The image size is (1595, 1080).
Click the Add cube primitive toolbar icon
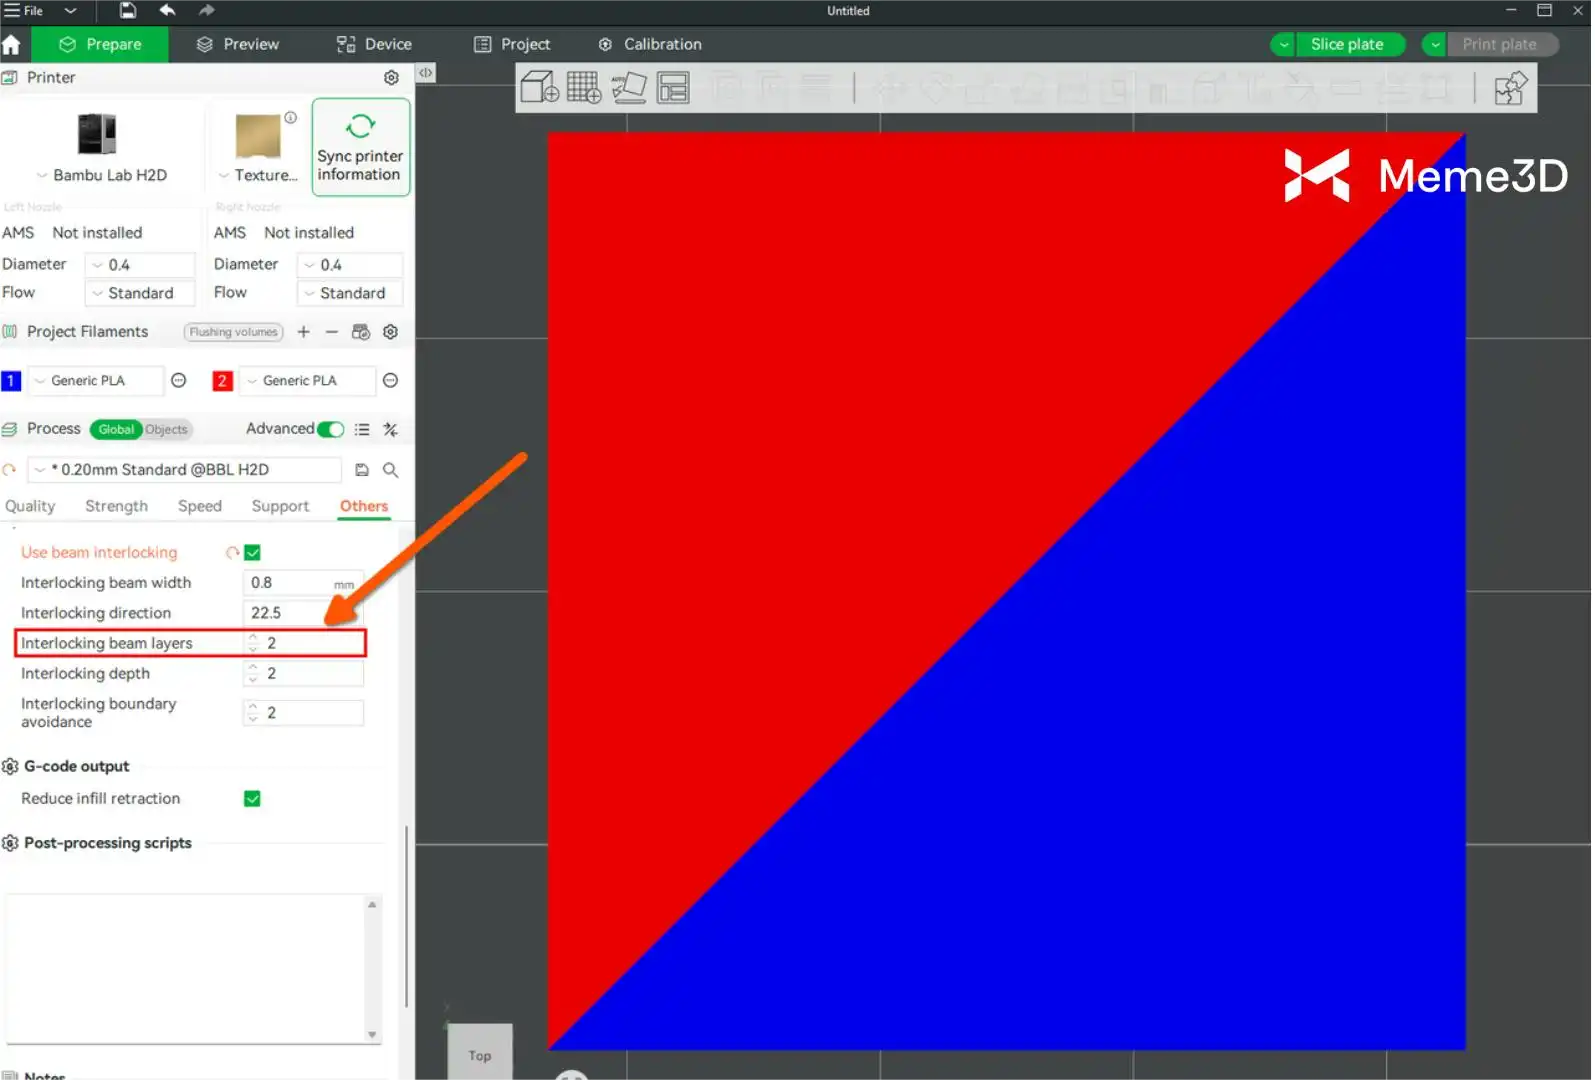[539, 88]
